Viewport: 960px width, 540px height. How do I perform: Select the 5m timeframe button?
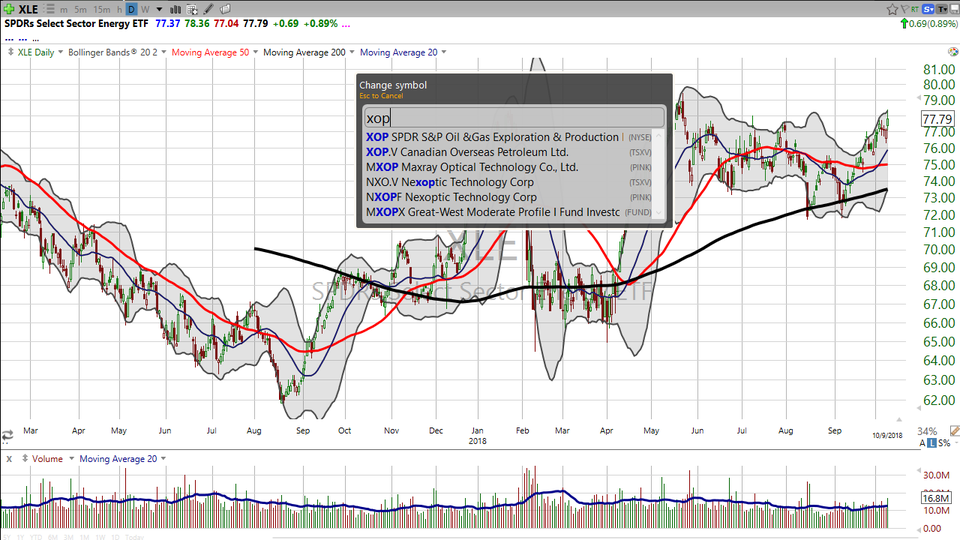pyautogui.click(x=80, y=9)
